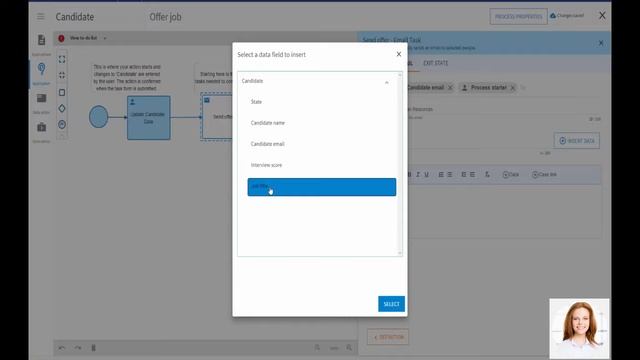Click the delete trash icon in bottom toolbar
The image size is (640, 360).
tap(93, 348)
